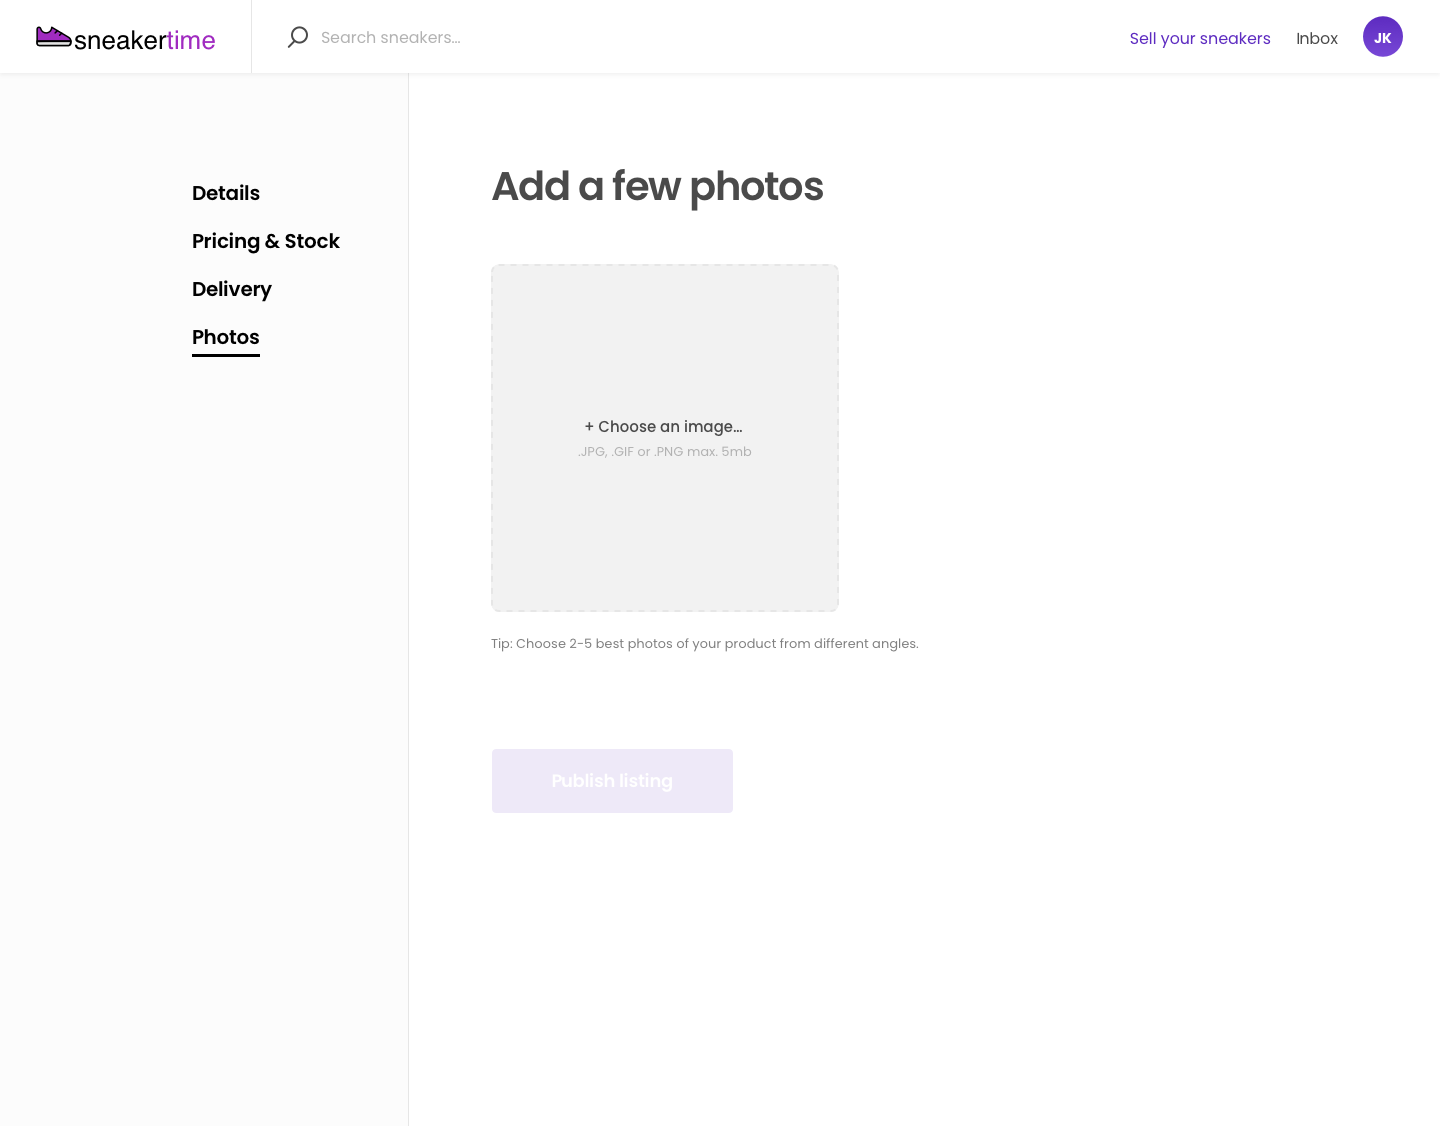Image resolution: width=1440 pixels, height=1126 pixels.
Task: Click the .JPG, .GIF or .PNG hint text
Action: point(664,451)
